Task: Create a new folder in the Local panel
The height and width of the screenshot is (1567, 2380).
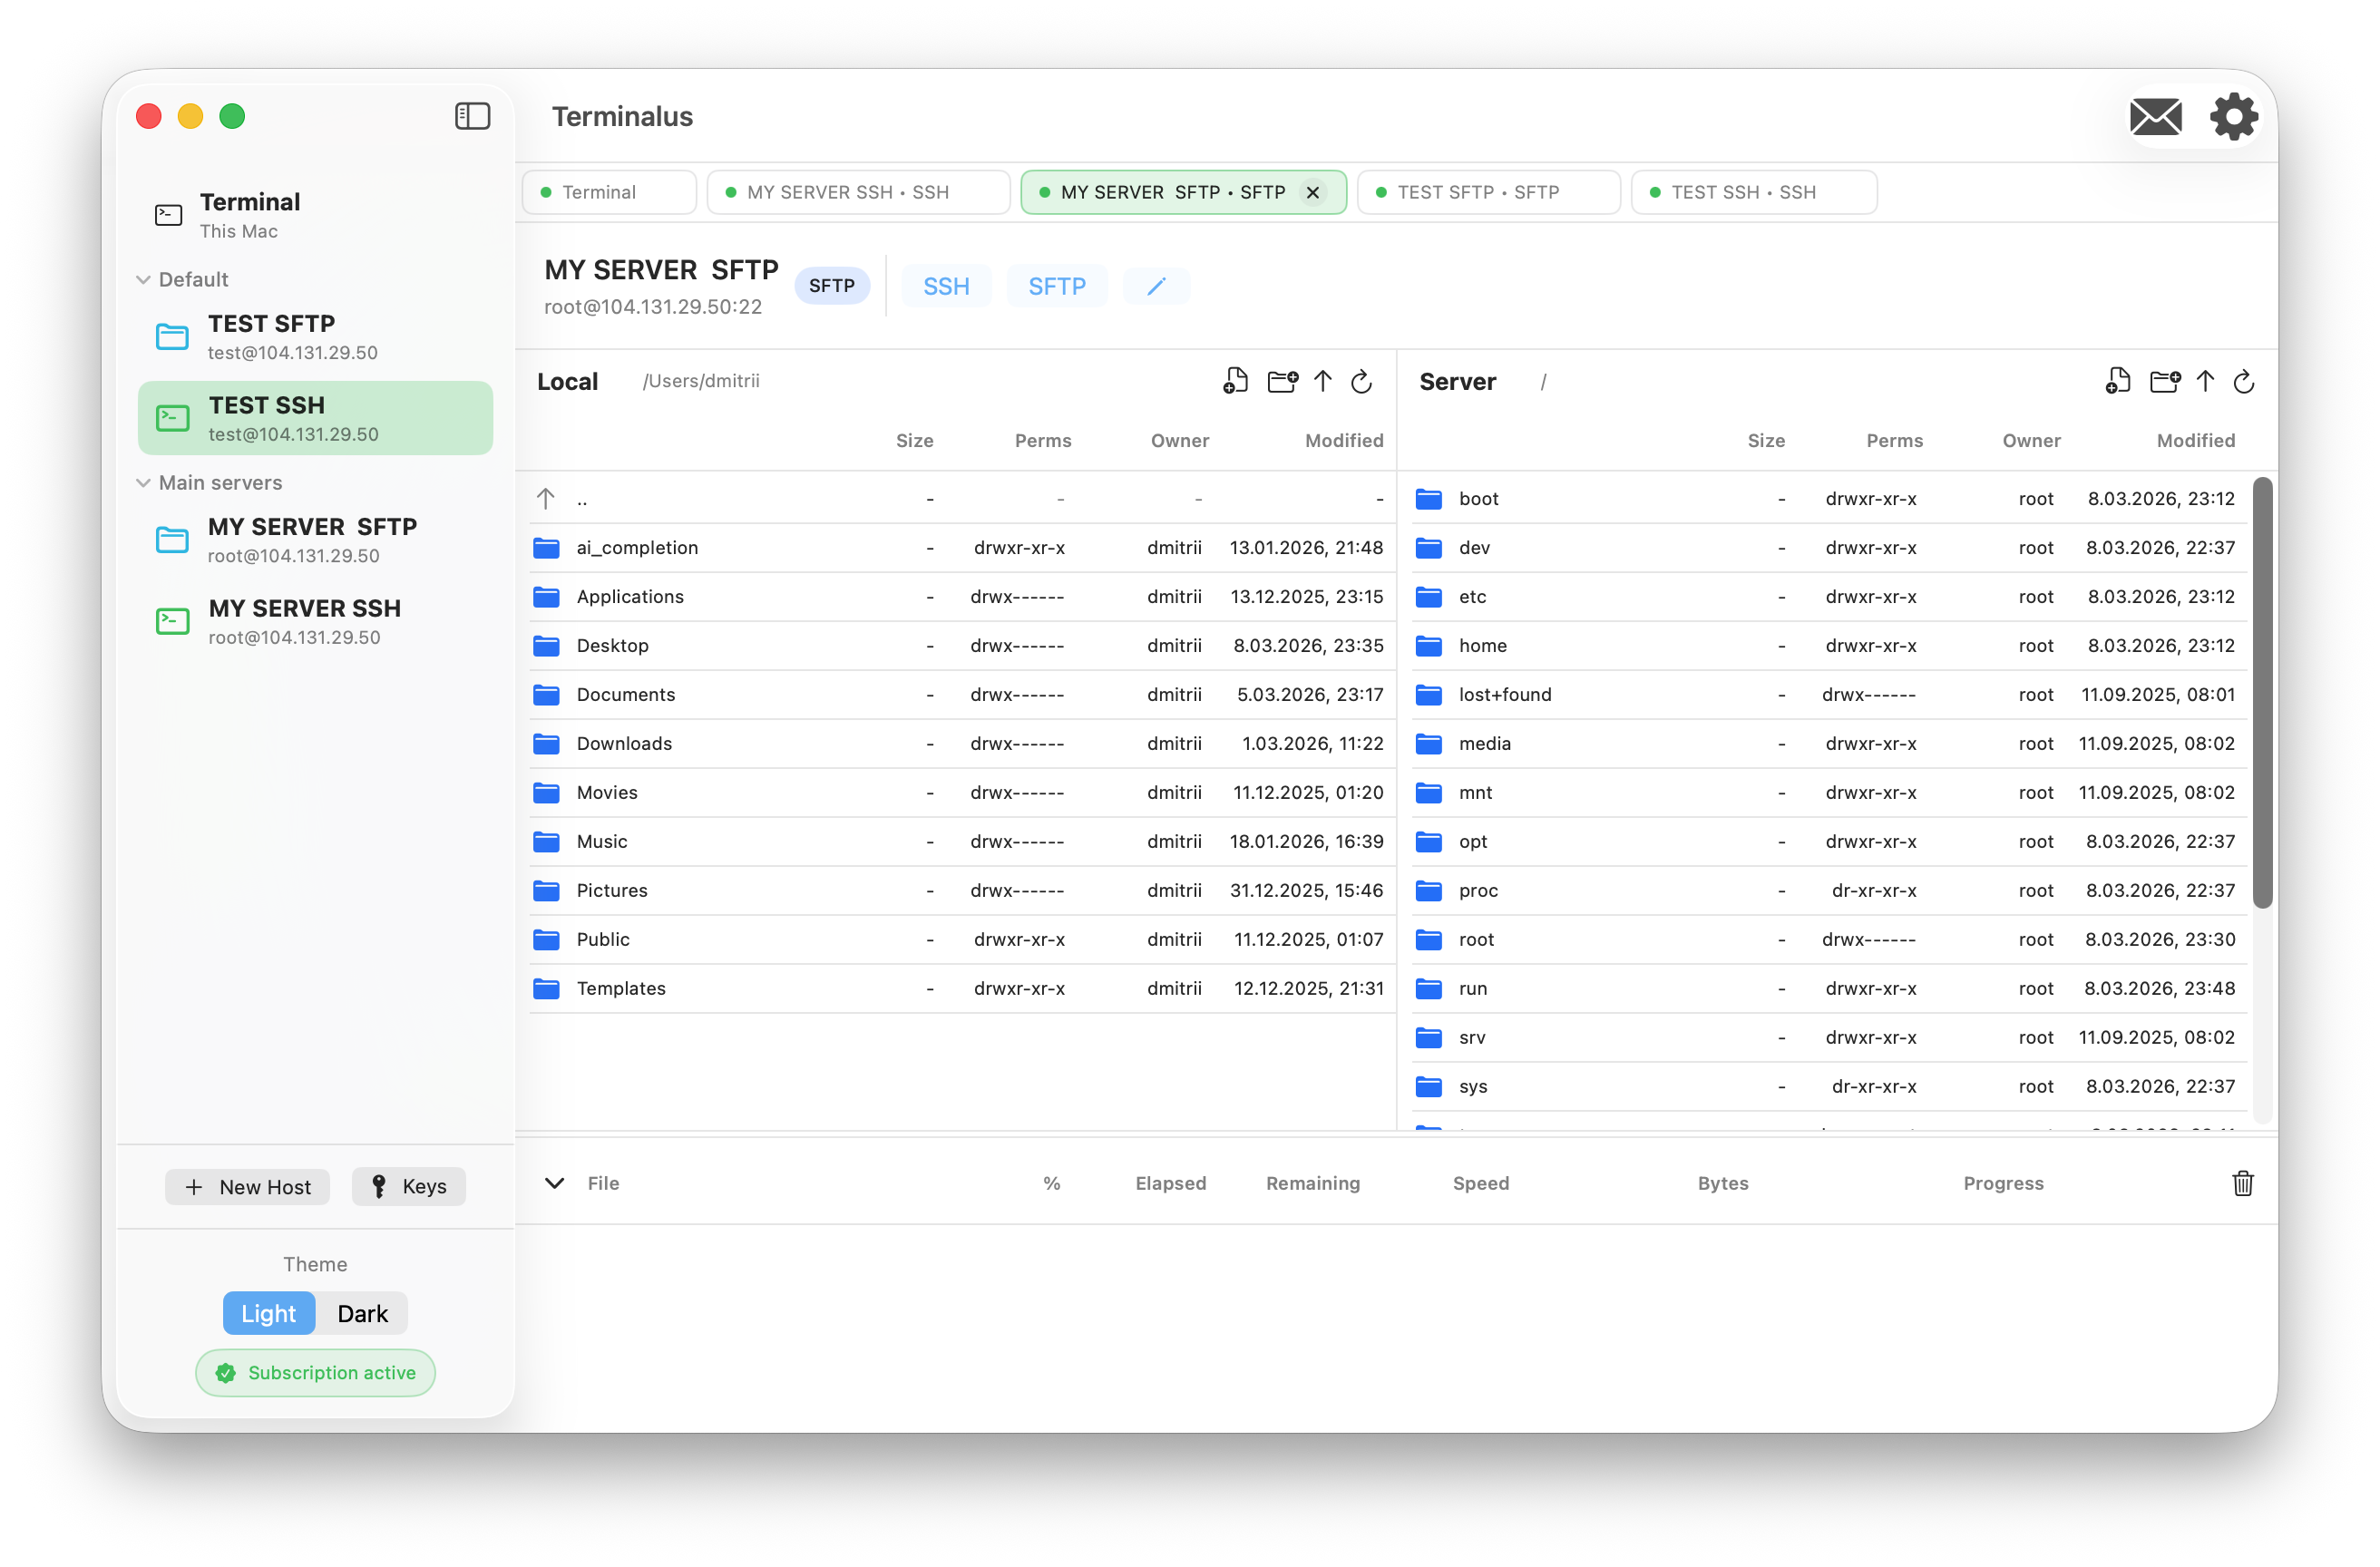Action: pyautogui.click(x=1282, y=381)
